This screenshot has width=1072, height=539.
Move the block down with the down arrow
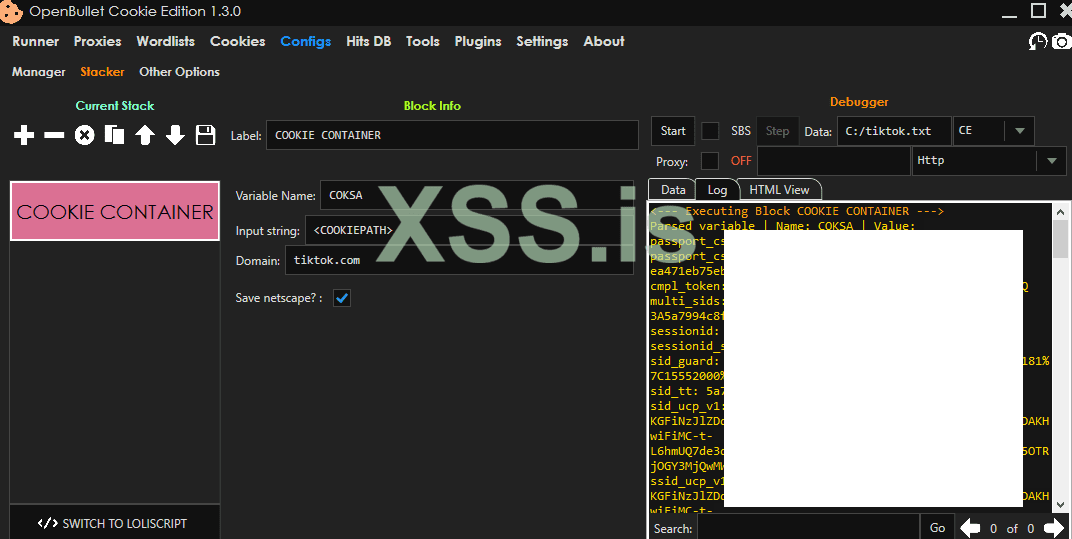[175, 135]
